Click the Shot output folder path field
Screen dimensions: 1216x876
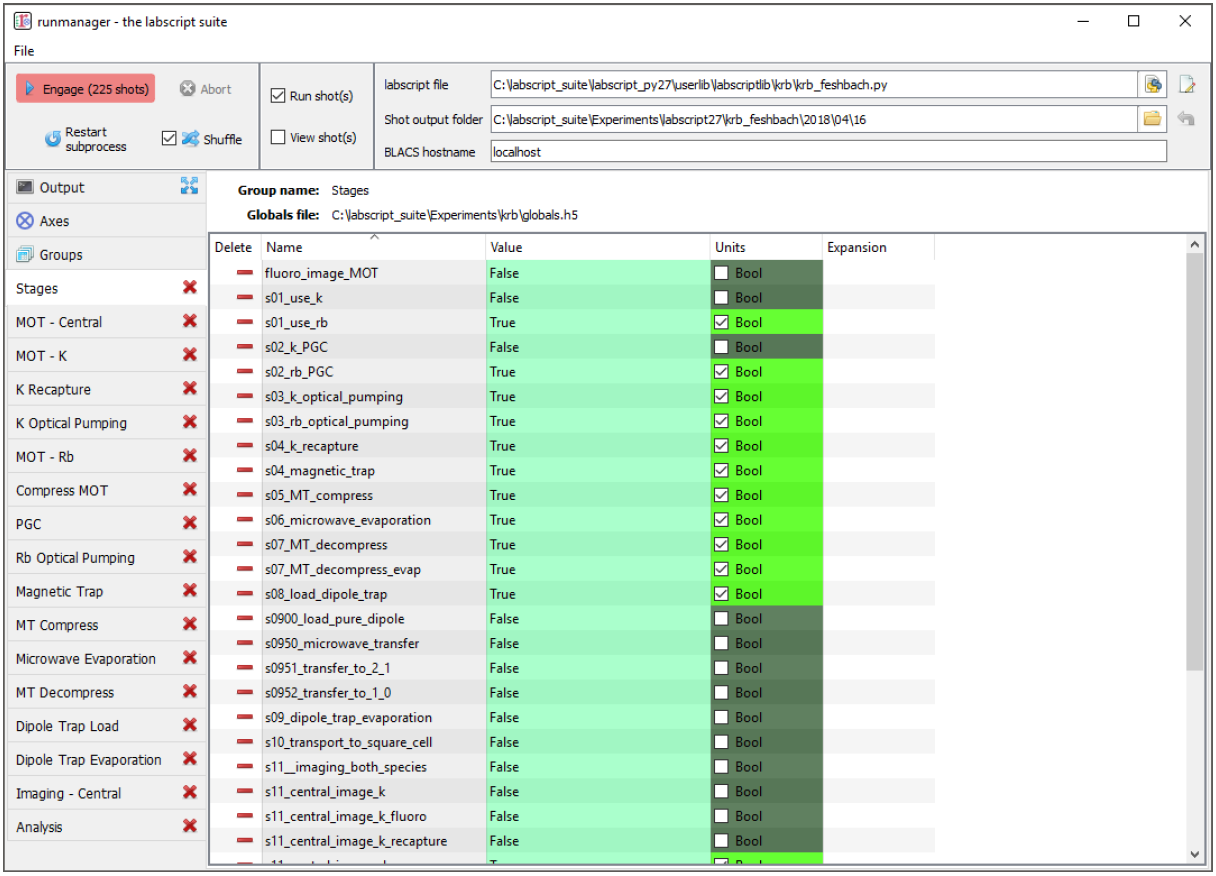[813, 119]
